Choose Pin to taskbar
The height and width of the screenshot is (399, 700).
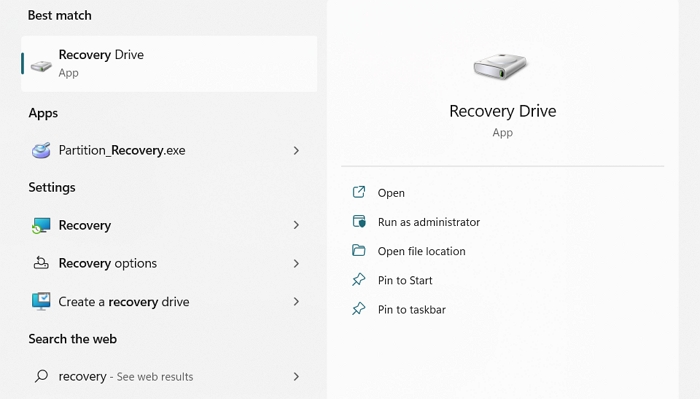click(412, 309)
